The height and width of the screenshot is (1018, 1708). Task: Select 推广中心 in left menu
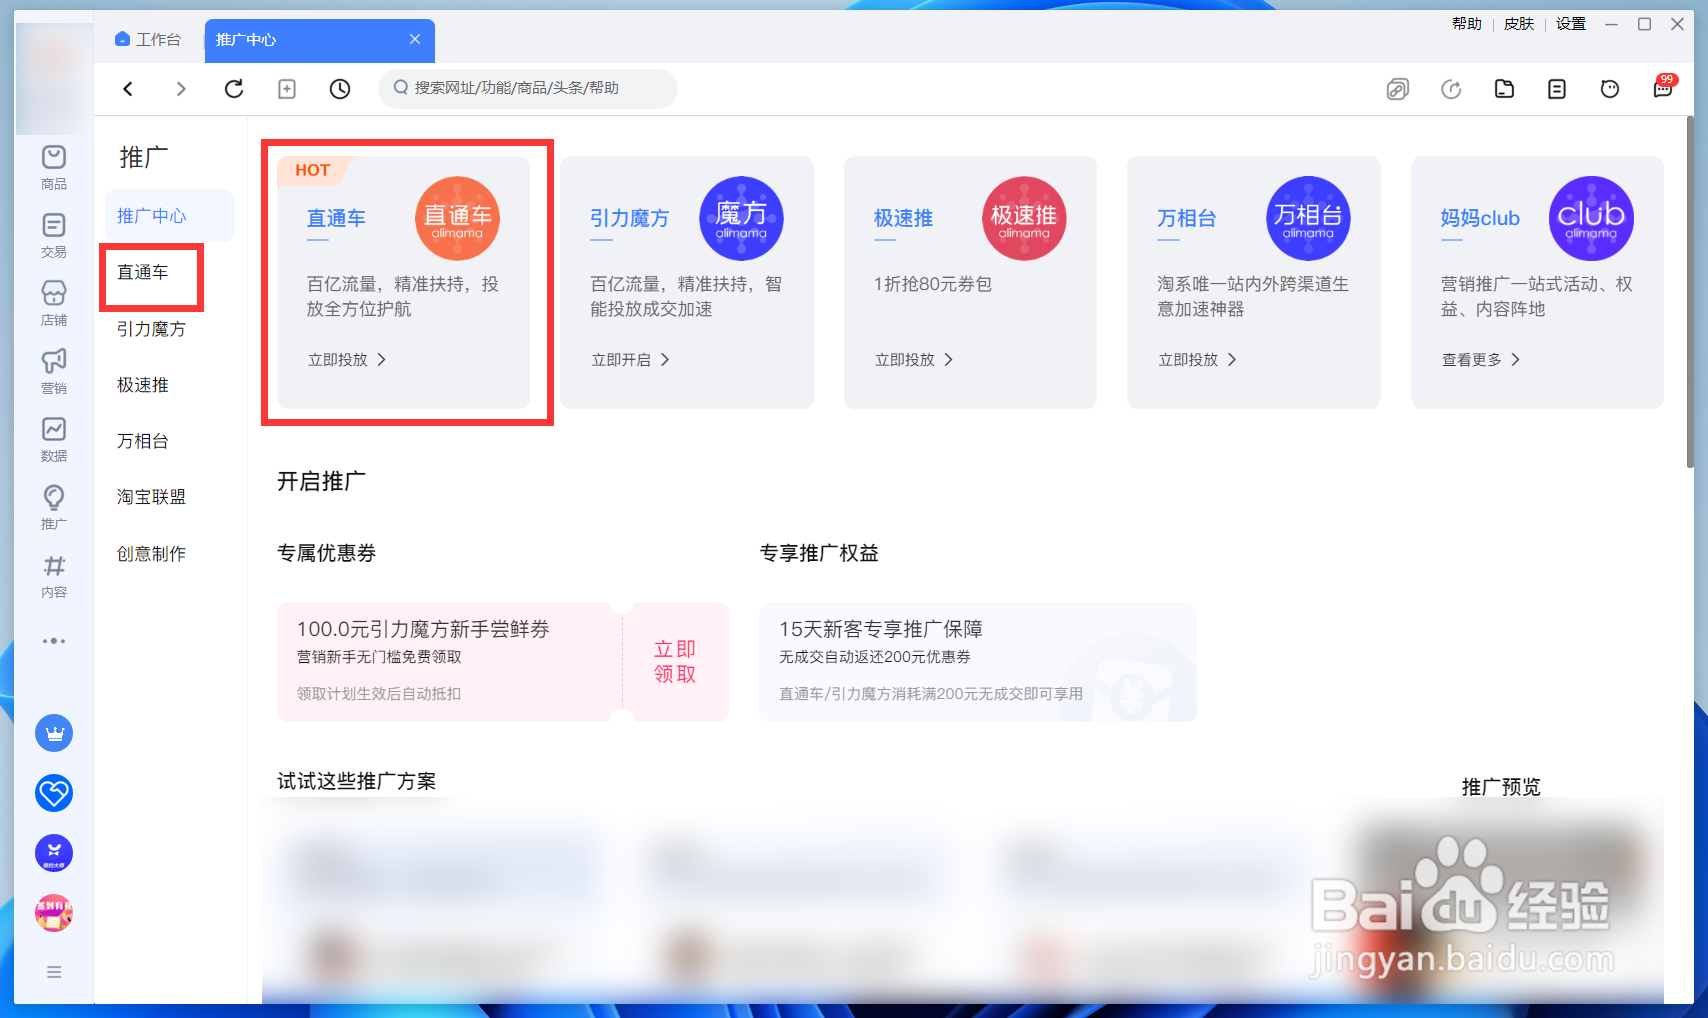pyautogui.click(x=169, y=216)
